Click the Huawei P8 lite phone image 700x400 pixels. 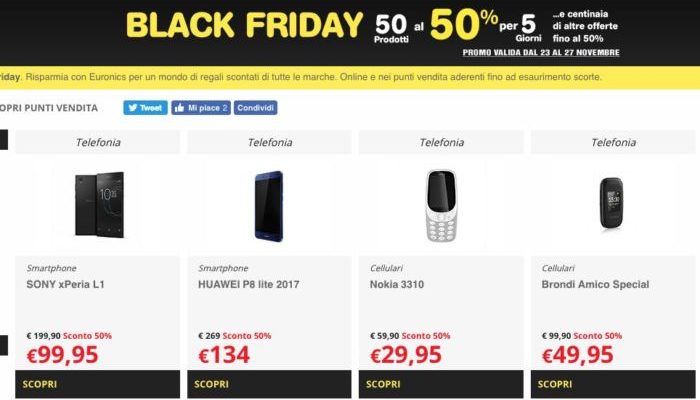269,205
